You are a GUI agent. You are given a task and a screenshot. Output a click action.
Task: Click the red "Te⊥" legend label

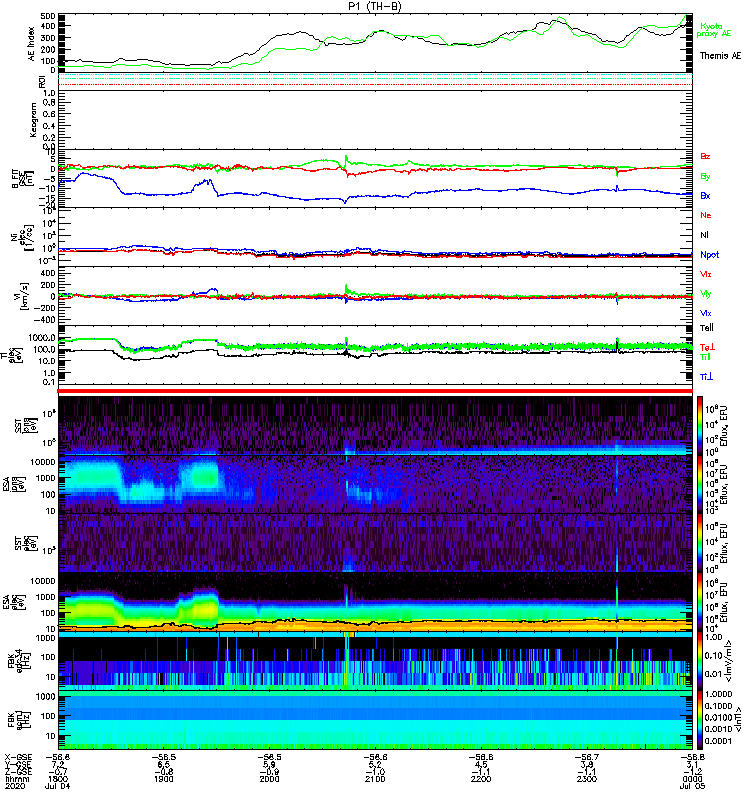coord(707,347)
